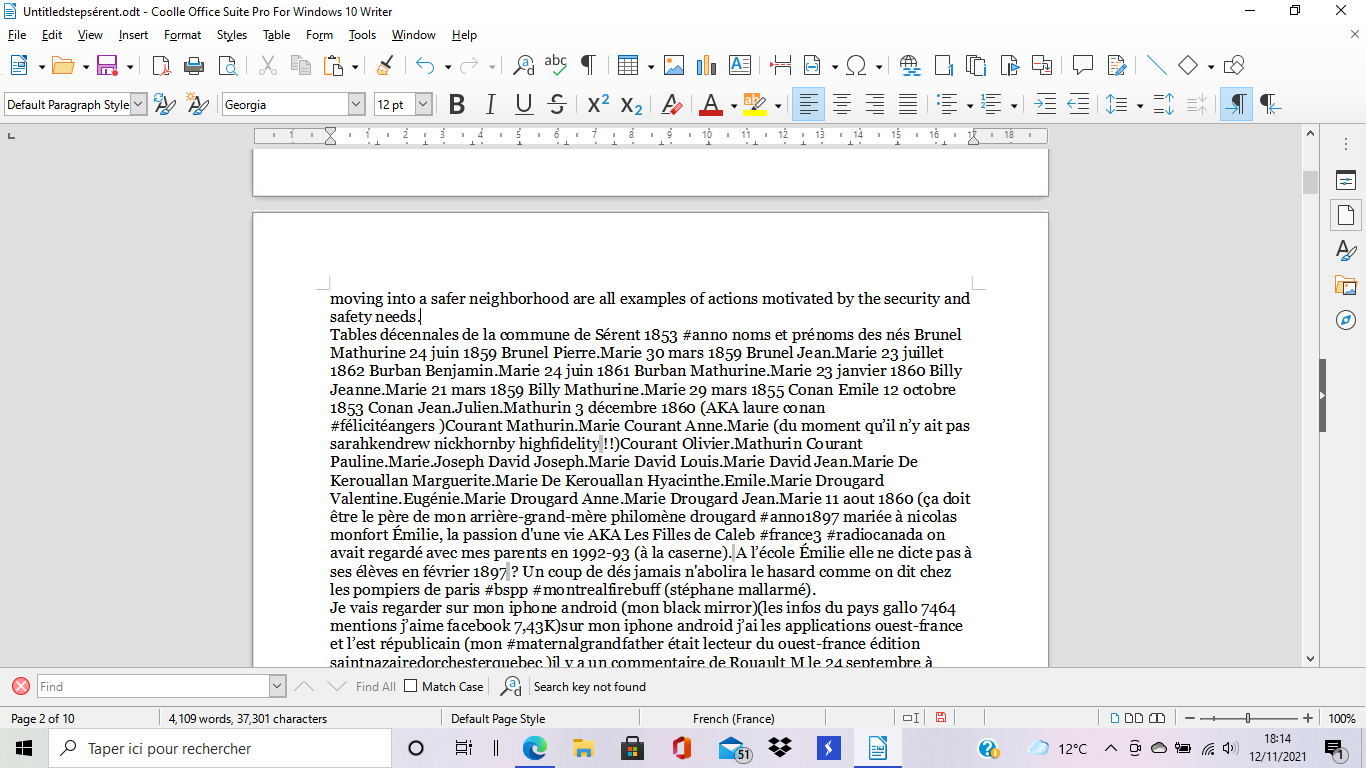Click the French (France) language status
The width and height of the screenshot is (1366, 768).
click(734, 718)
